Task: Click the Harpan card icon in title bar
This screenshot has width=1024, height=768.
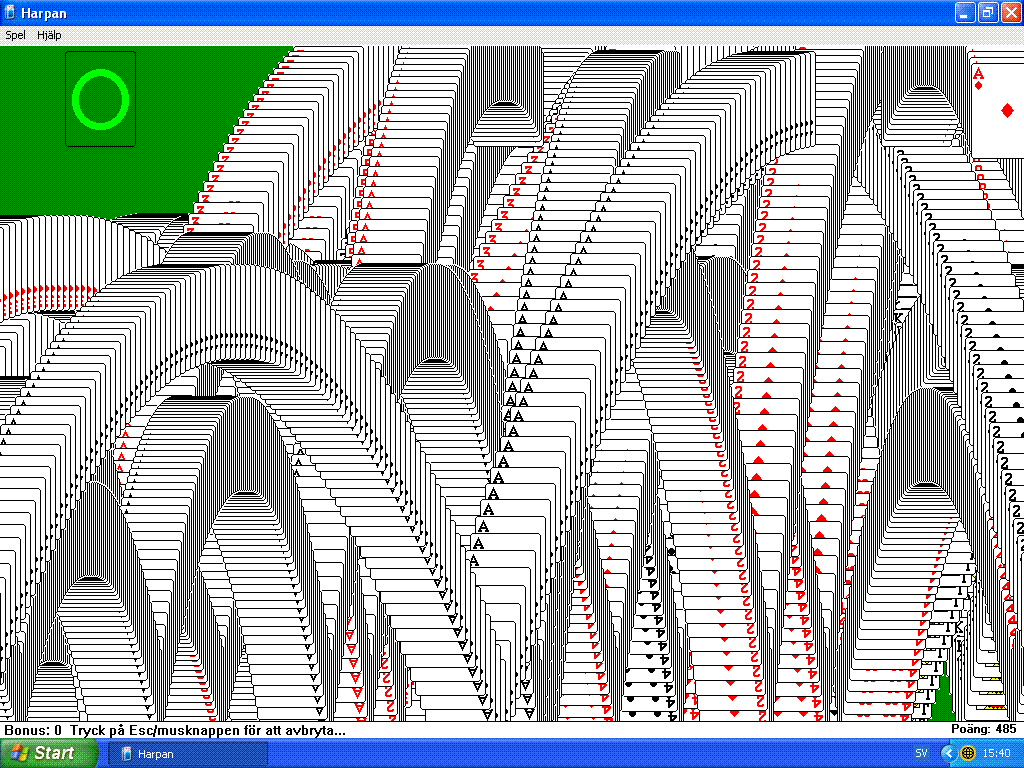Action: click(10, 12)
